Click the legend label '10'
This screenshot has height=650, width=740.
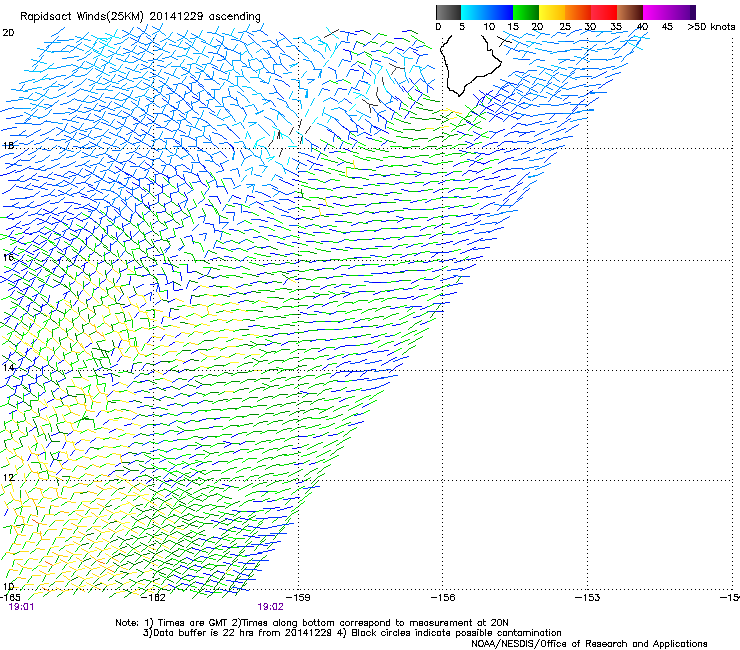coord(489,27)
